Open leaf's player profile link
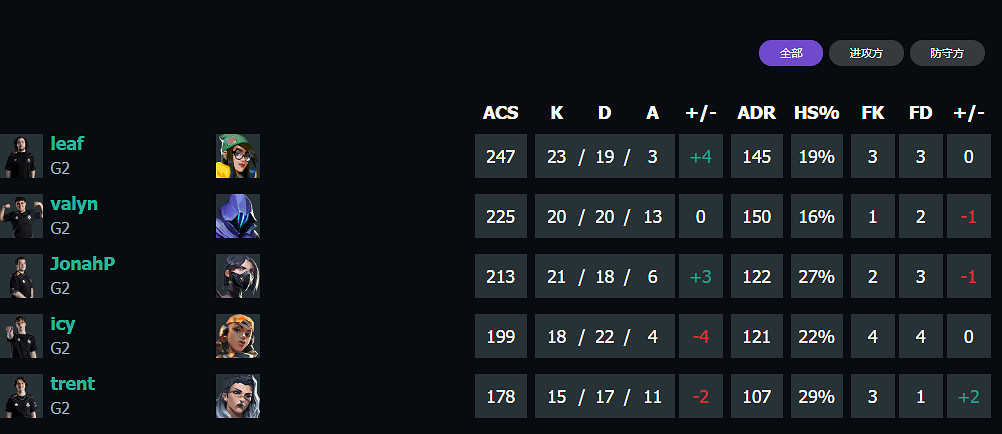Viewport: 1002px width, 434px height. [67, 144]
